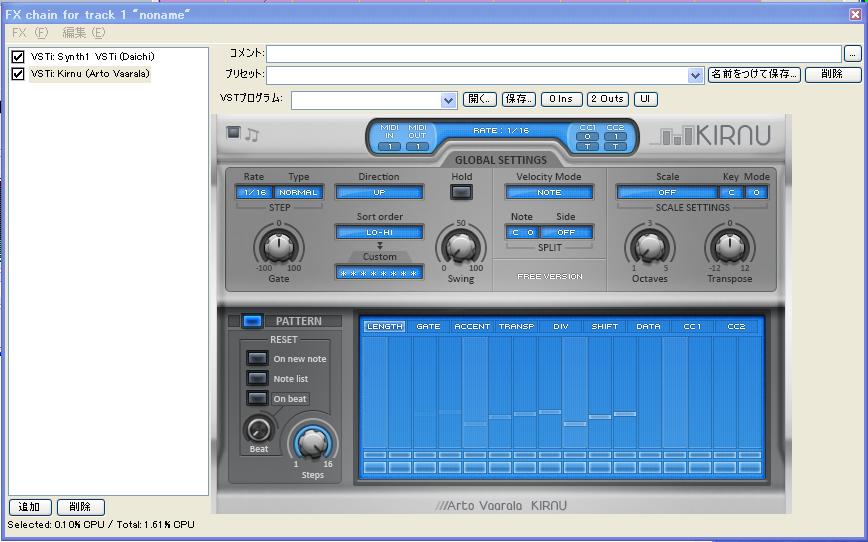
Task: Open the FX menu
Action: pos(30,33)
